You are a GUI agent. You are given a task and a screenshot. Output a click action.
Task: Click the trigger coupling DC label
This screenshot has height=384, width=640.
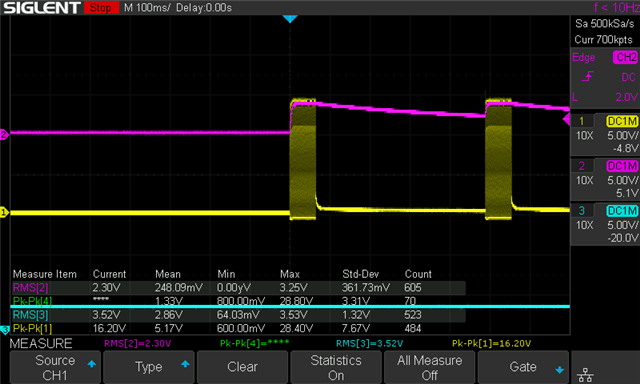coord(628,77)
